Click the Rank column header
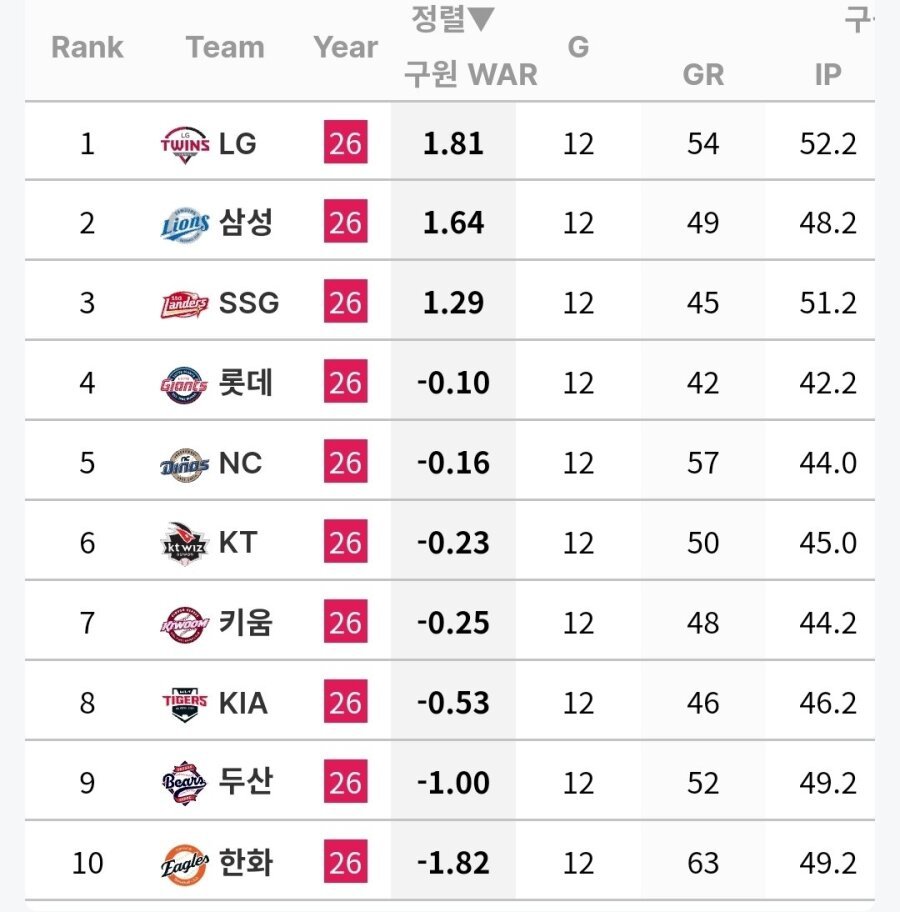This screenshot has width=900, height=912. (x=87, y=47)
